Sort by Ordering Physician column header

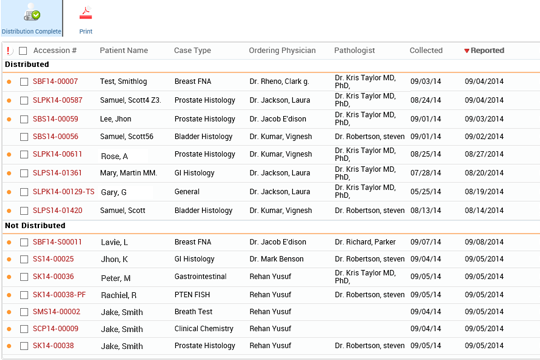coord(282,51)
